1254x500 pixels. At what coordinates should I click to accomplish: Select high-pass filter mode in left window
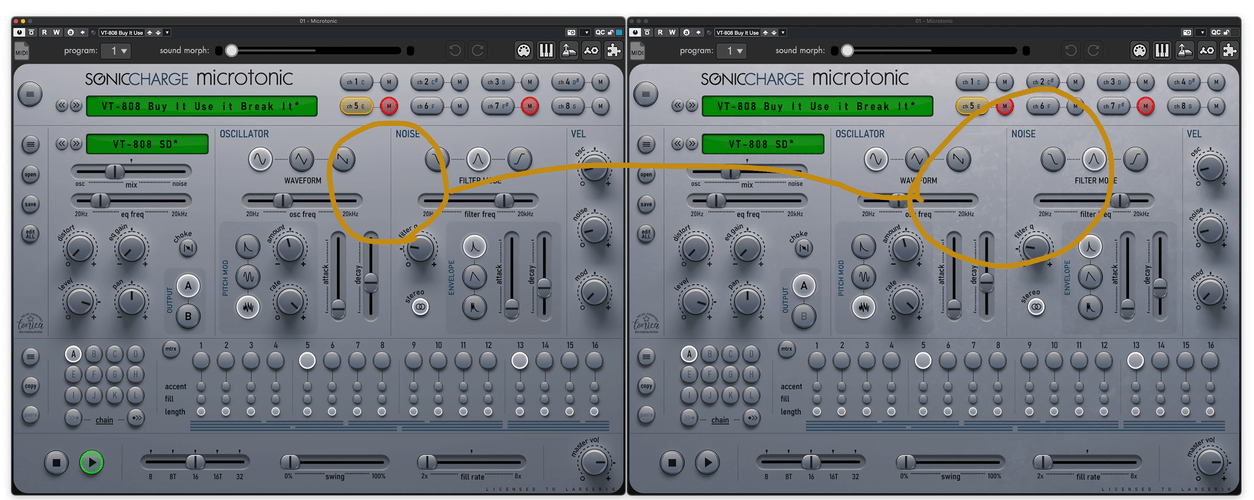click(x=519, y=158)
